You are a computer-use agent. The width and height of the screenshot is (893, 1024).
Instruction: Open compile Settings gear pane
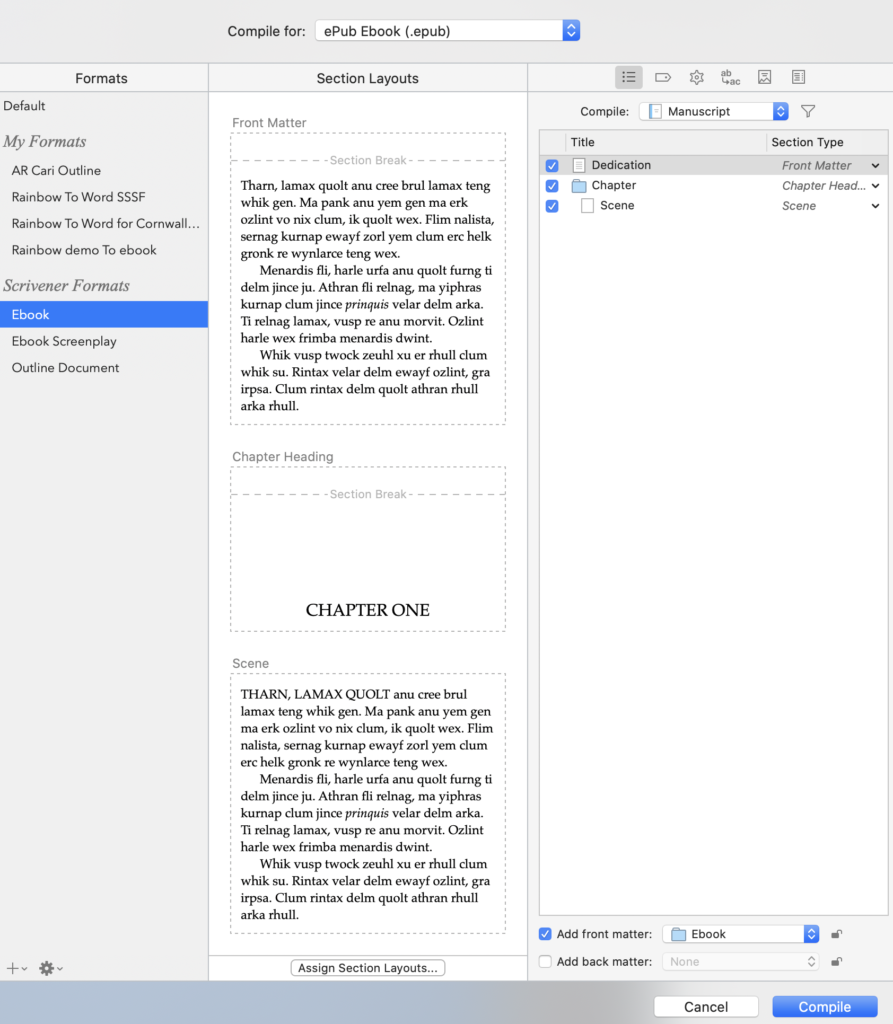pyautogui.click(x=696, y=77)
